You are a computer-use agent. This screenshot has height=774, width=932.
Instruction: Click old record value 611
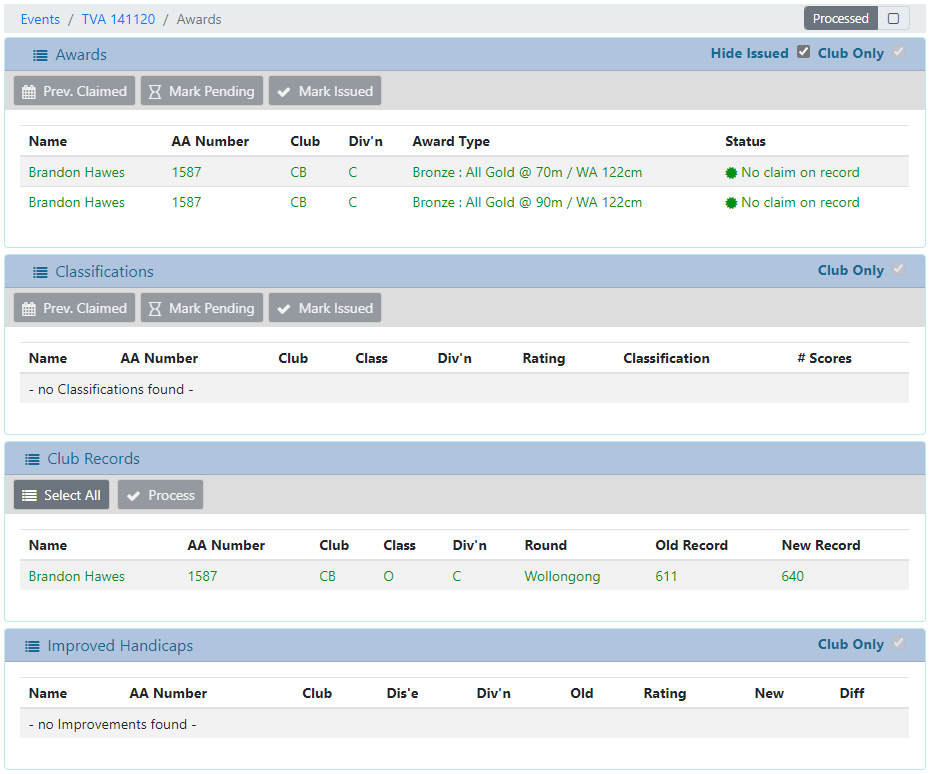[666, 577]
